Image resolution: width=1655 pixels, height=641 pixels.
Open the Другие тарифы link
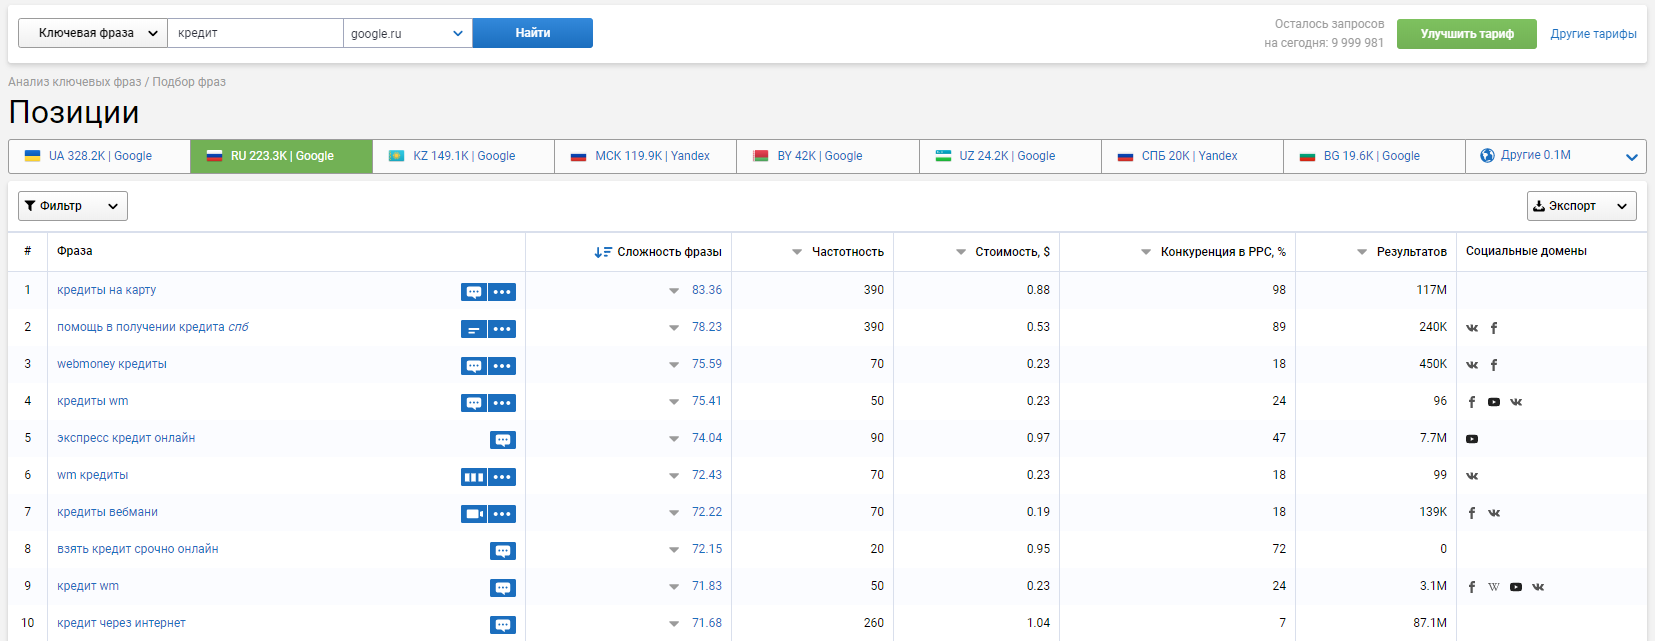(x=1594, y=34)
